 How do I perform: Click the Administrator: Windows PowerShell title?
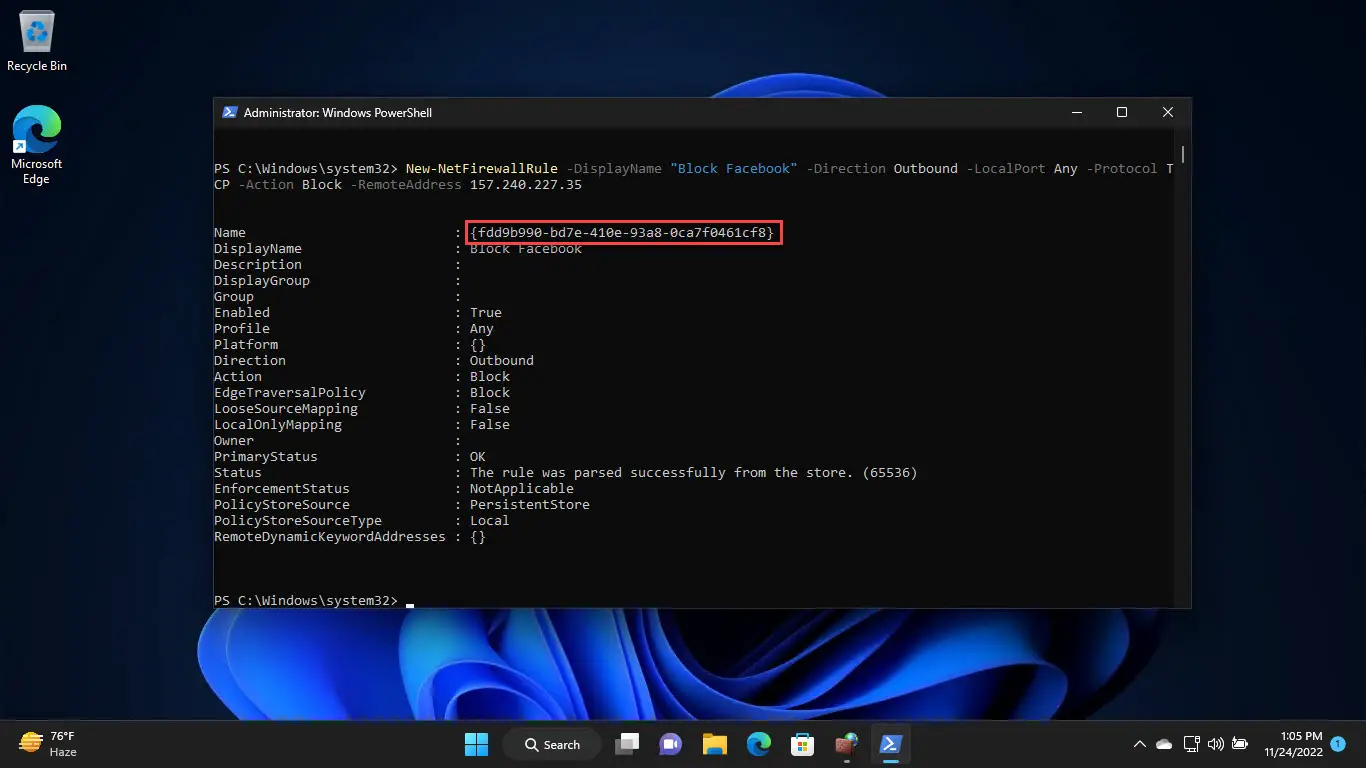[338, 113]
